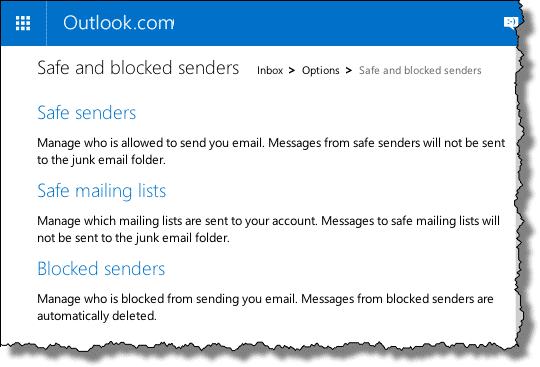
Task: Open the Safe mailing lists link
Action: [x=102, y=191]
